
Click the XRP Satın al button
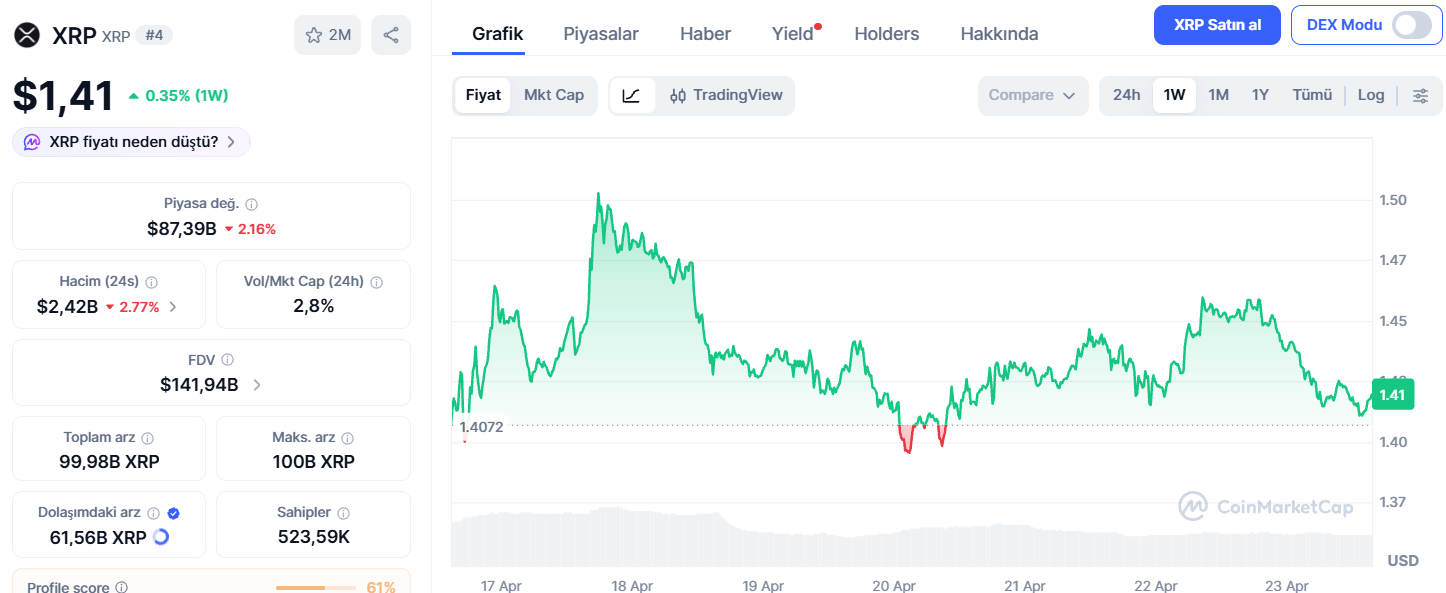(1217, 24)
